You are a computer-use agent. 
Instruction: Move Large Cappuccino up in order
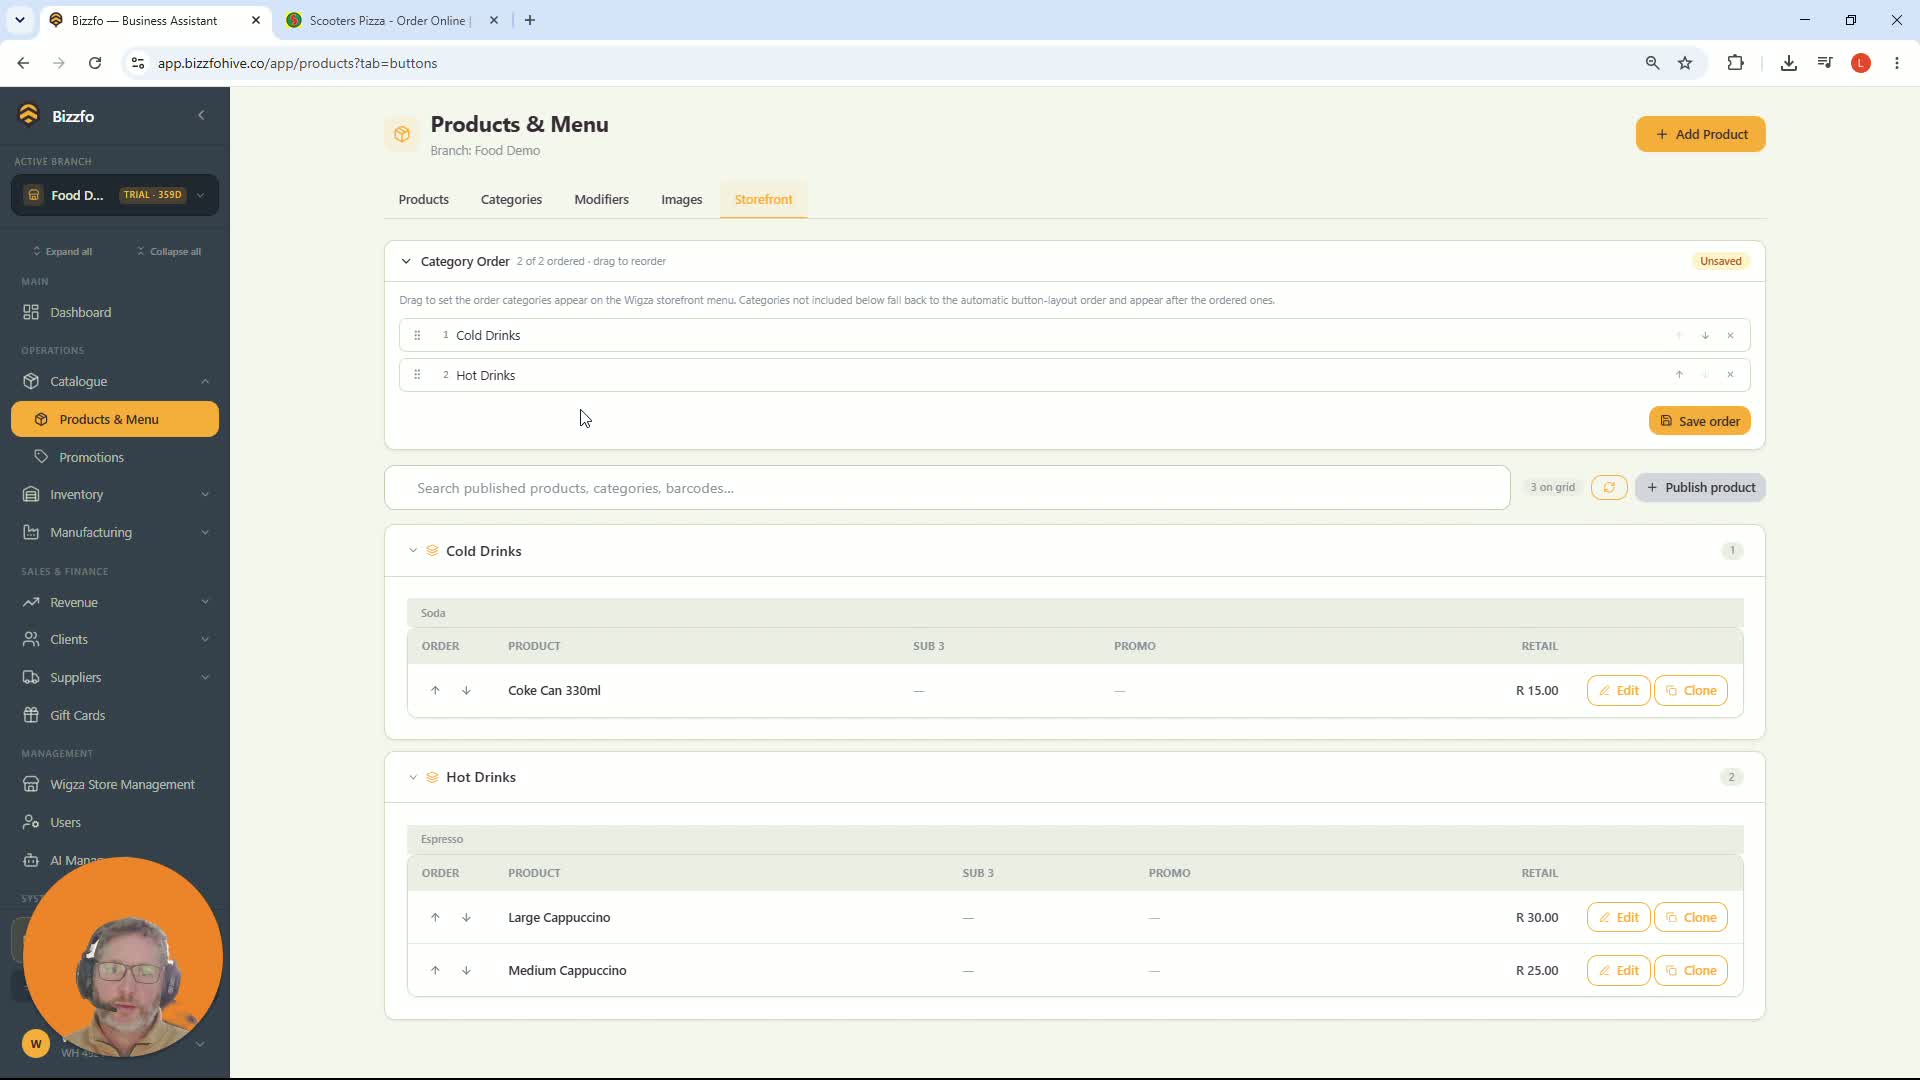point(435,917)
